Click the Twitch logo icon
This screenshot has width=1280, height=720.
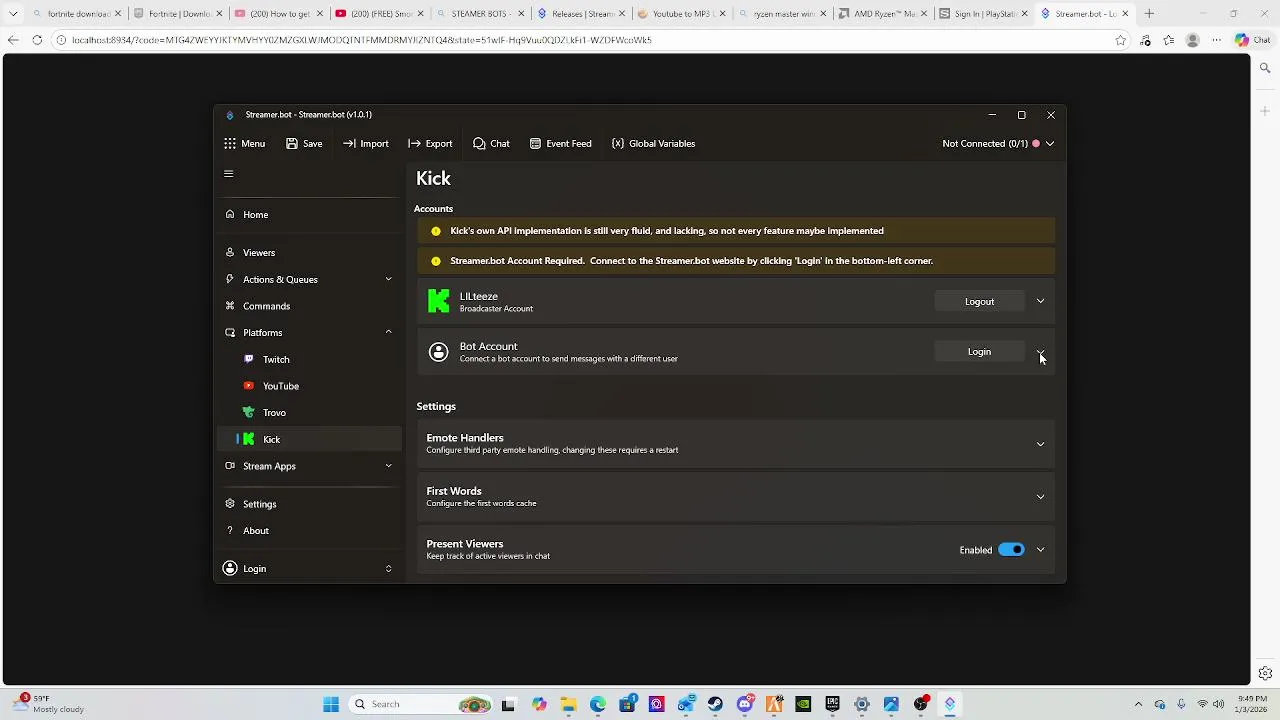[249, 360]
